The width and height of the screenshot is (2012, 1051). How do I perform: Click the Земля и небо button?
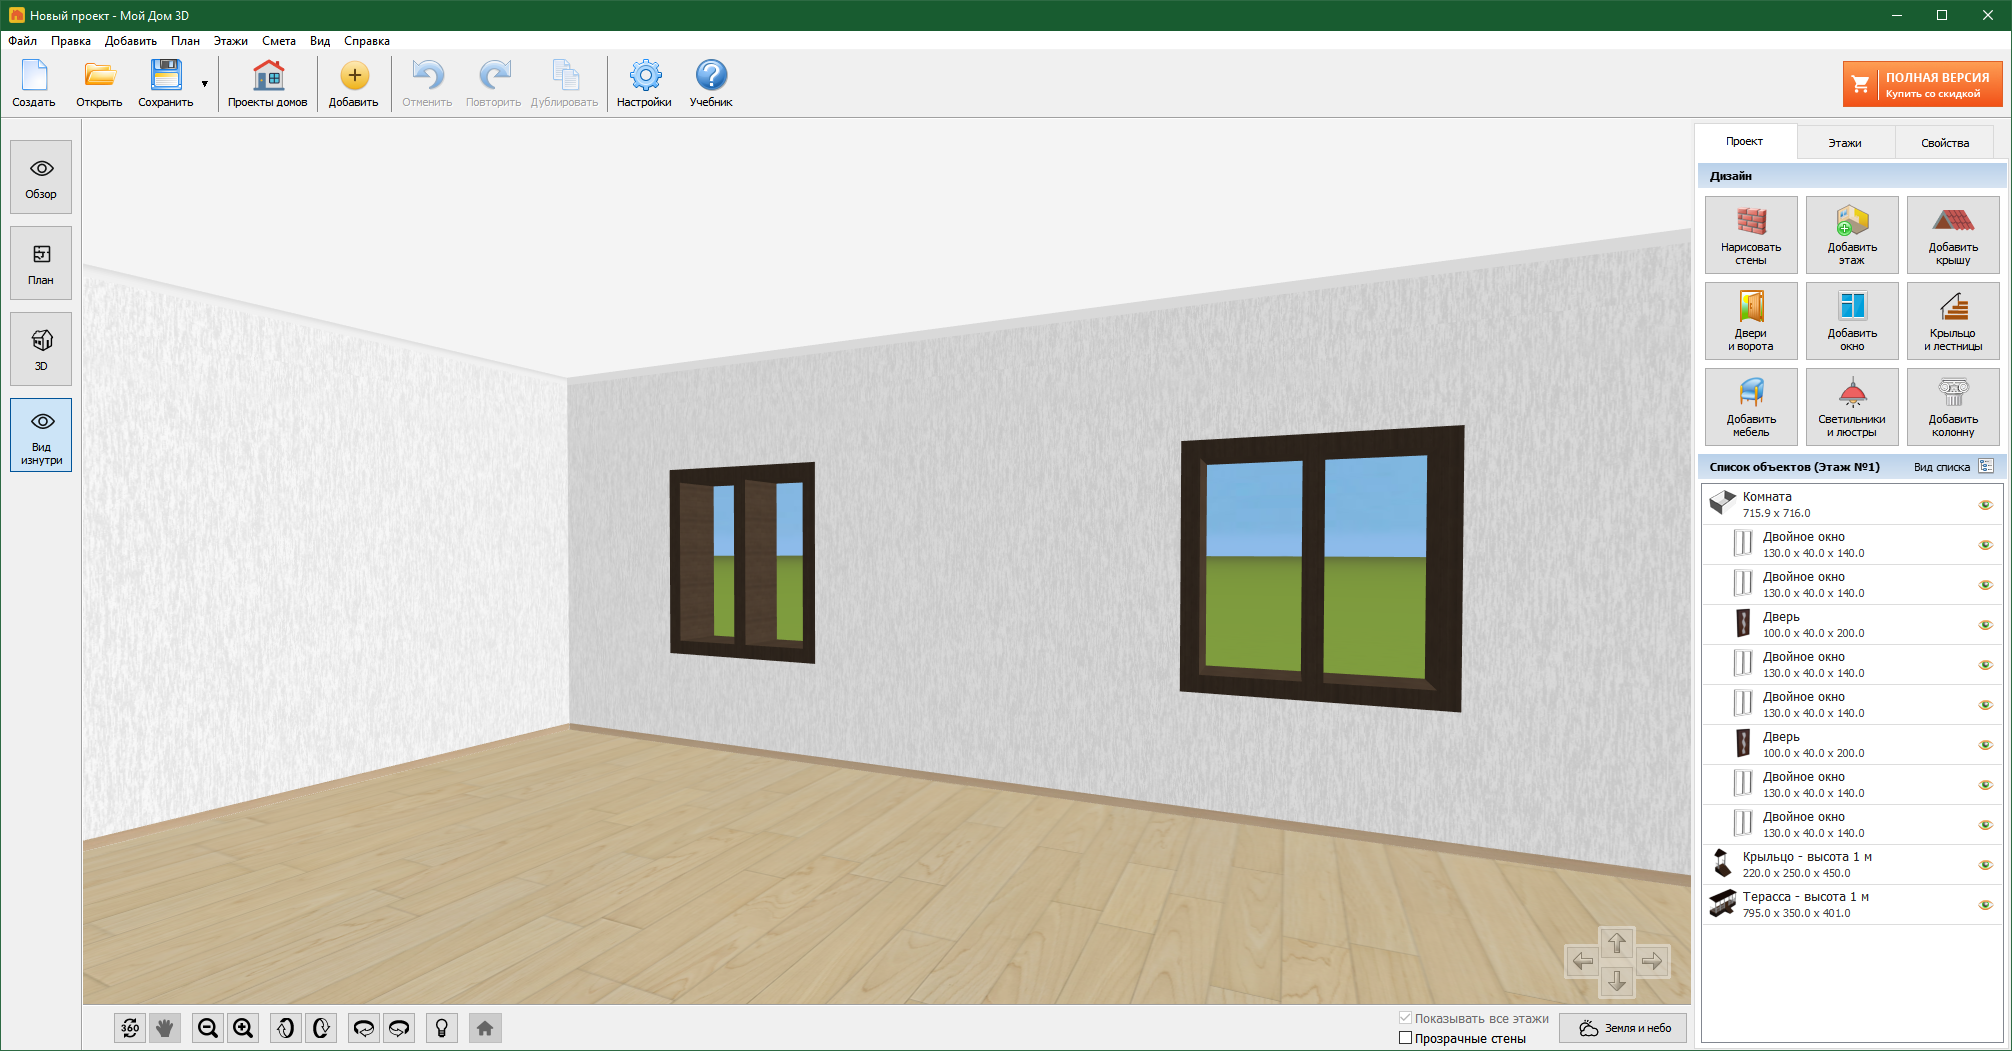[1625, 1028]
